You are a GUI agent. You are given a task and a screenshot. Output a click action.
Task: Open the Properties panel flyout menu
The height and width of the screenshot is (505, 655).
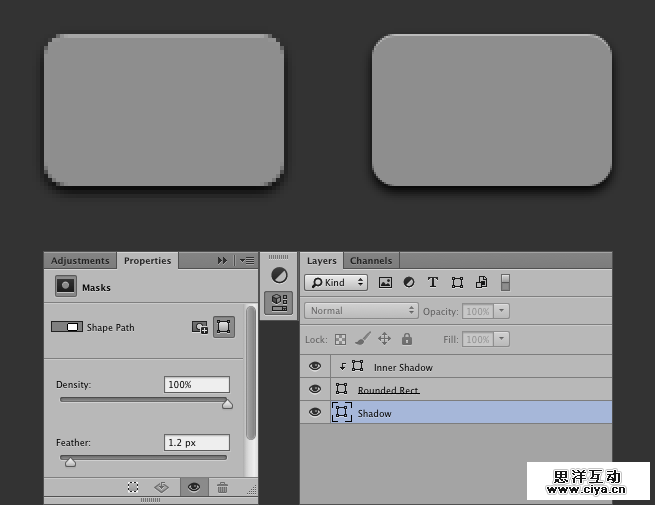247,260
